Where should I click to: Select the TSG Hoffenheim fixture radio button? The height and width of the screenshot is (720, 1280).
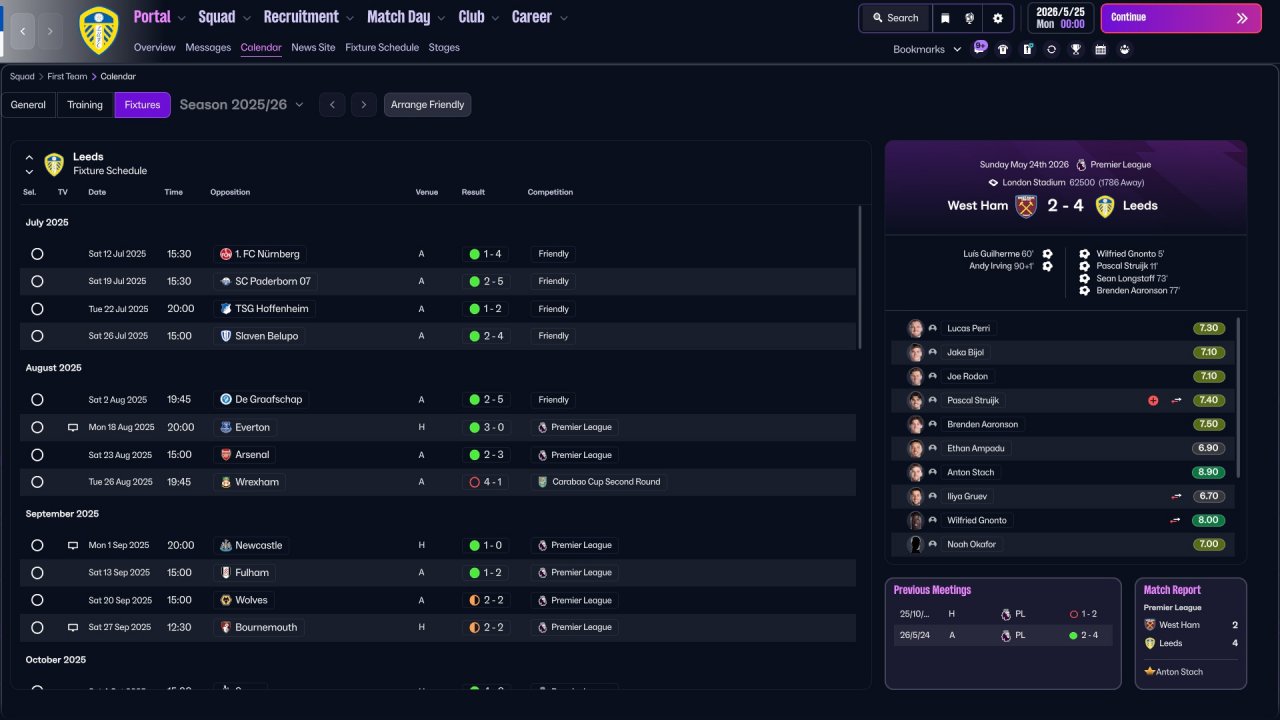[37, 309]
